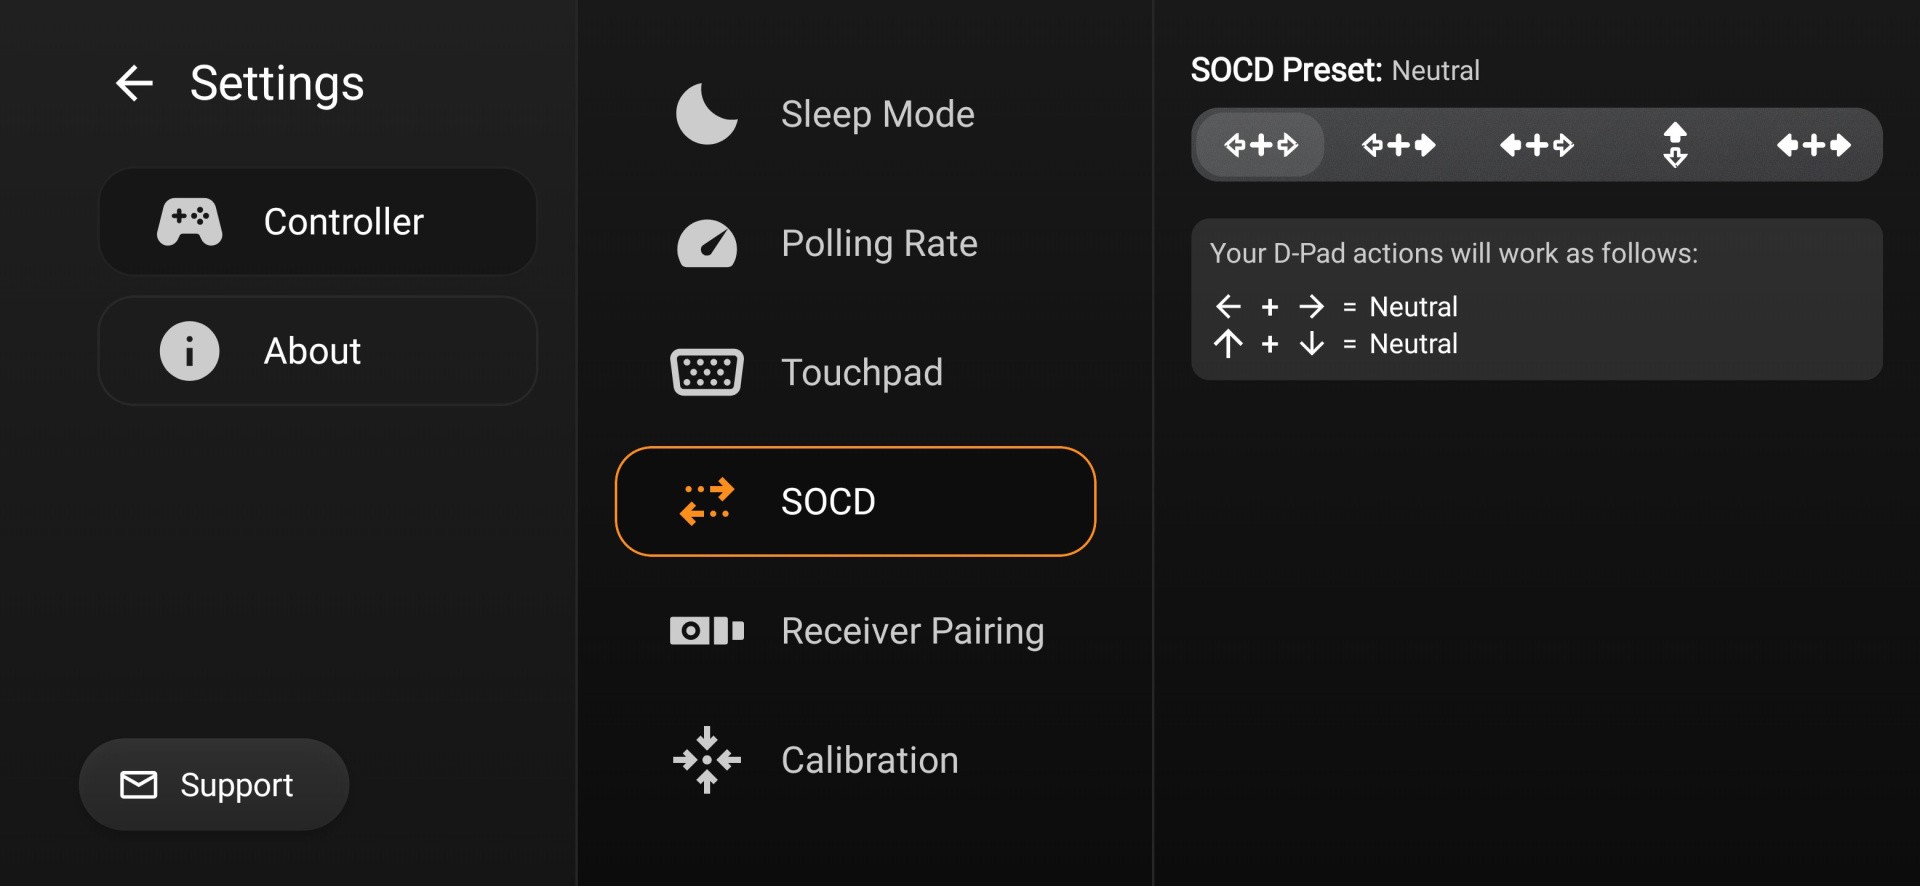Click the gamepad icon beside Controller
The image size is (1920, 886).
pos(189,222)
